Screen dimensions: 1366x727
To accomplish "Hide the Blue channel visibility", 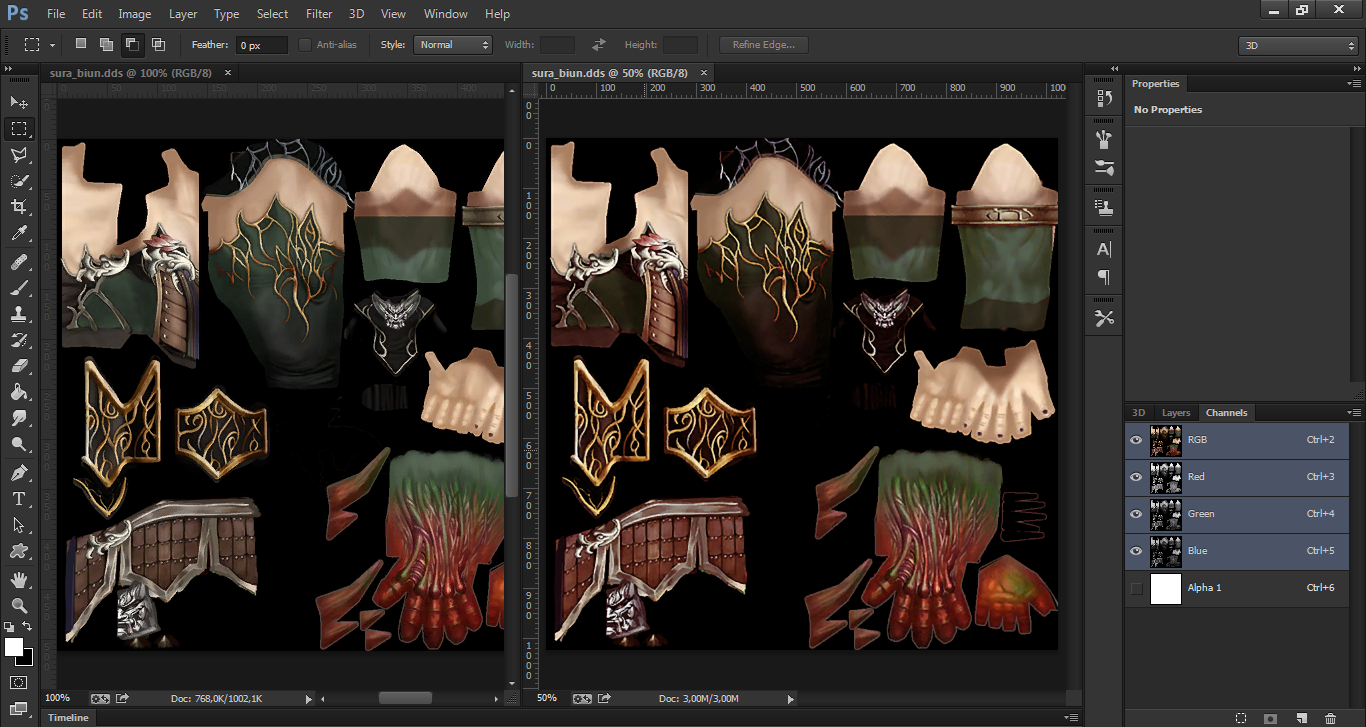I will [x=1136, y=551].
